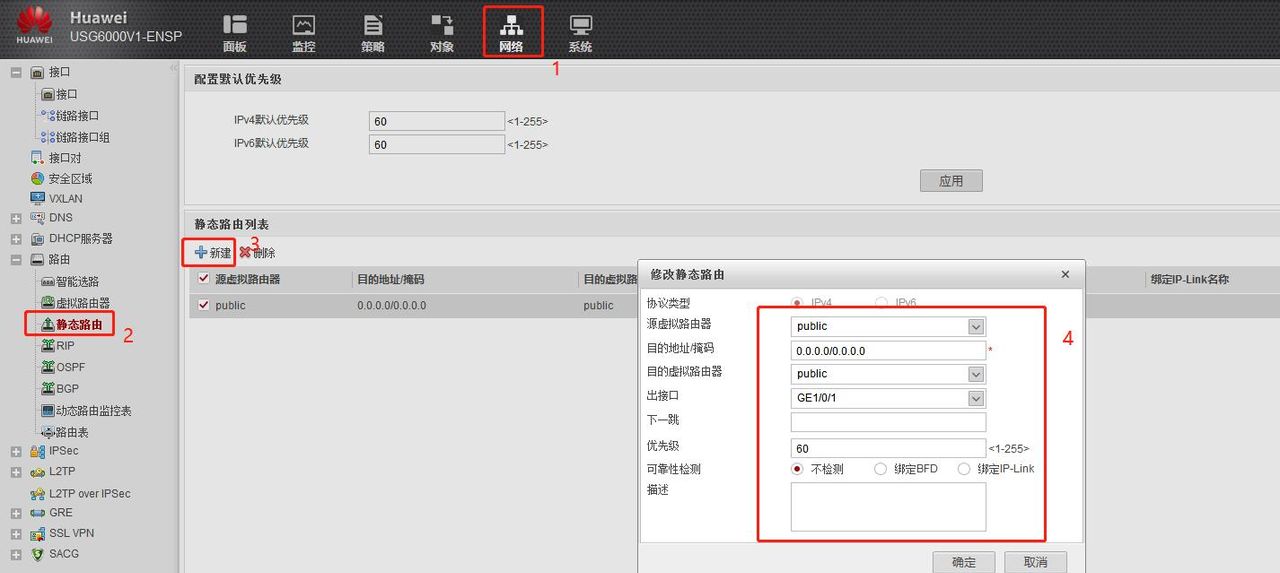Click 绑定IP-Link名称 column header
Viewport: 1280px width, 573px height.
pyautogui.click(x=1190, y=280)
